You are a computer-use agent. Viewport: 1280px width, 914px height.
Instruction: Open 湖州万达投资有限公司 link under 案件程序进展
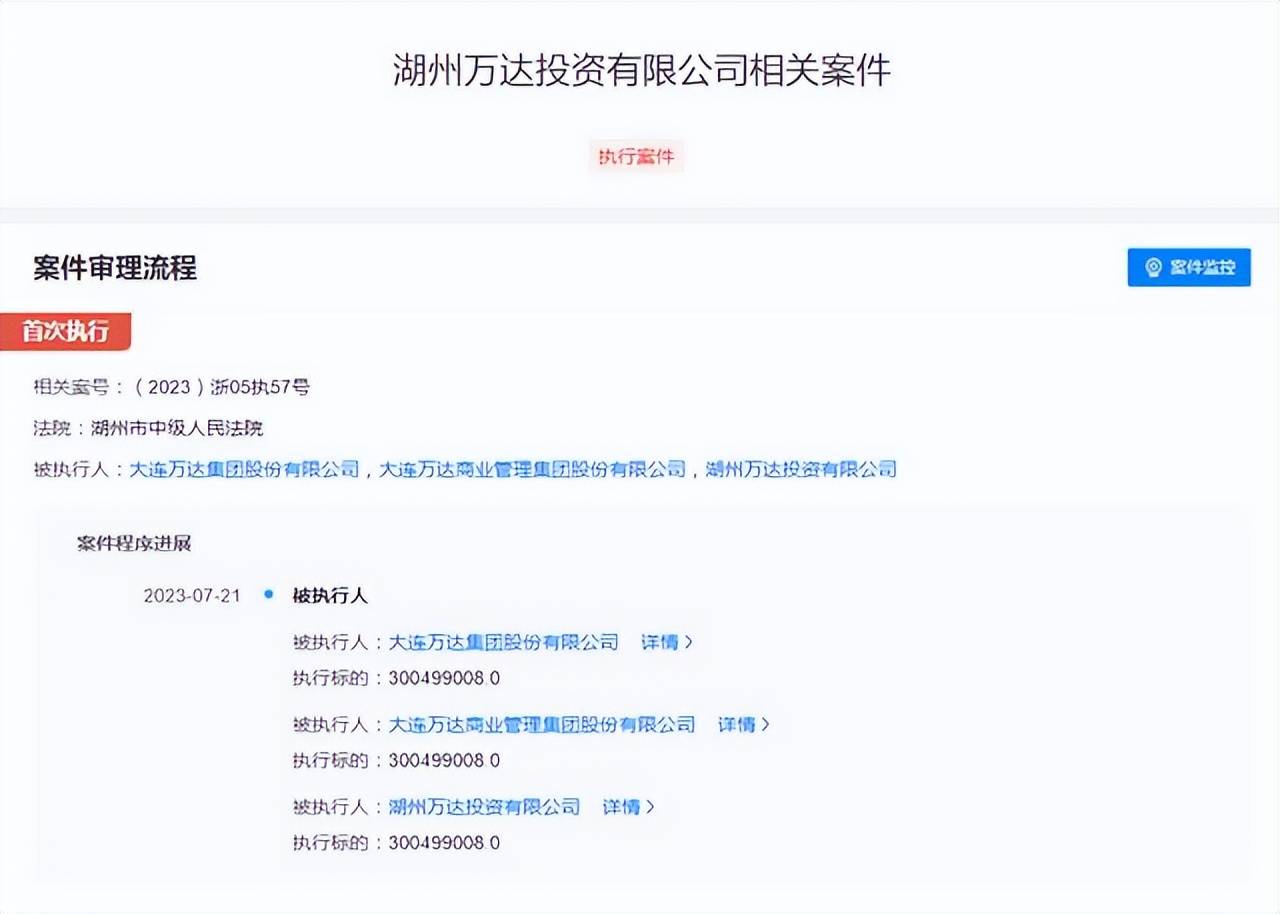pos(484,806)
